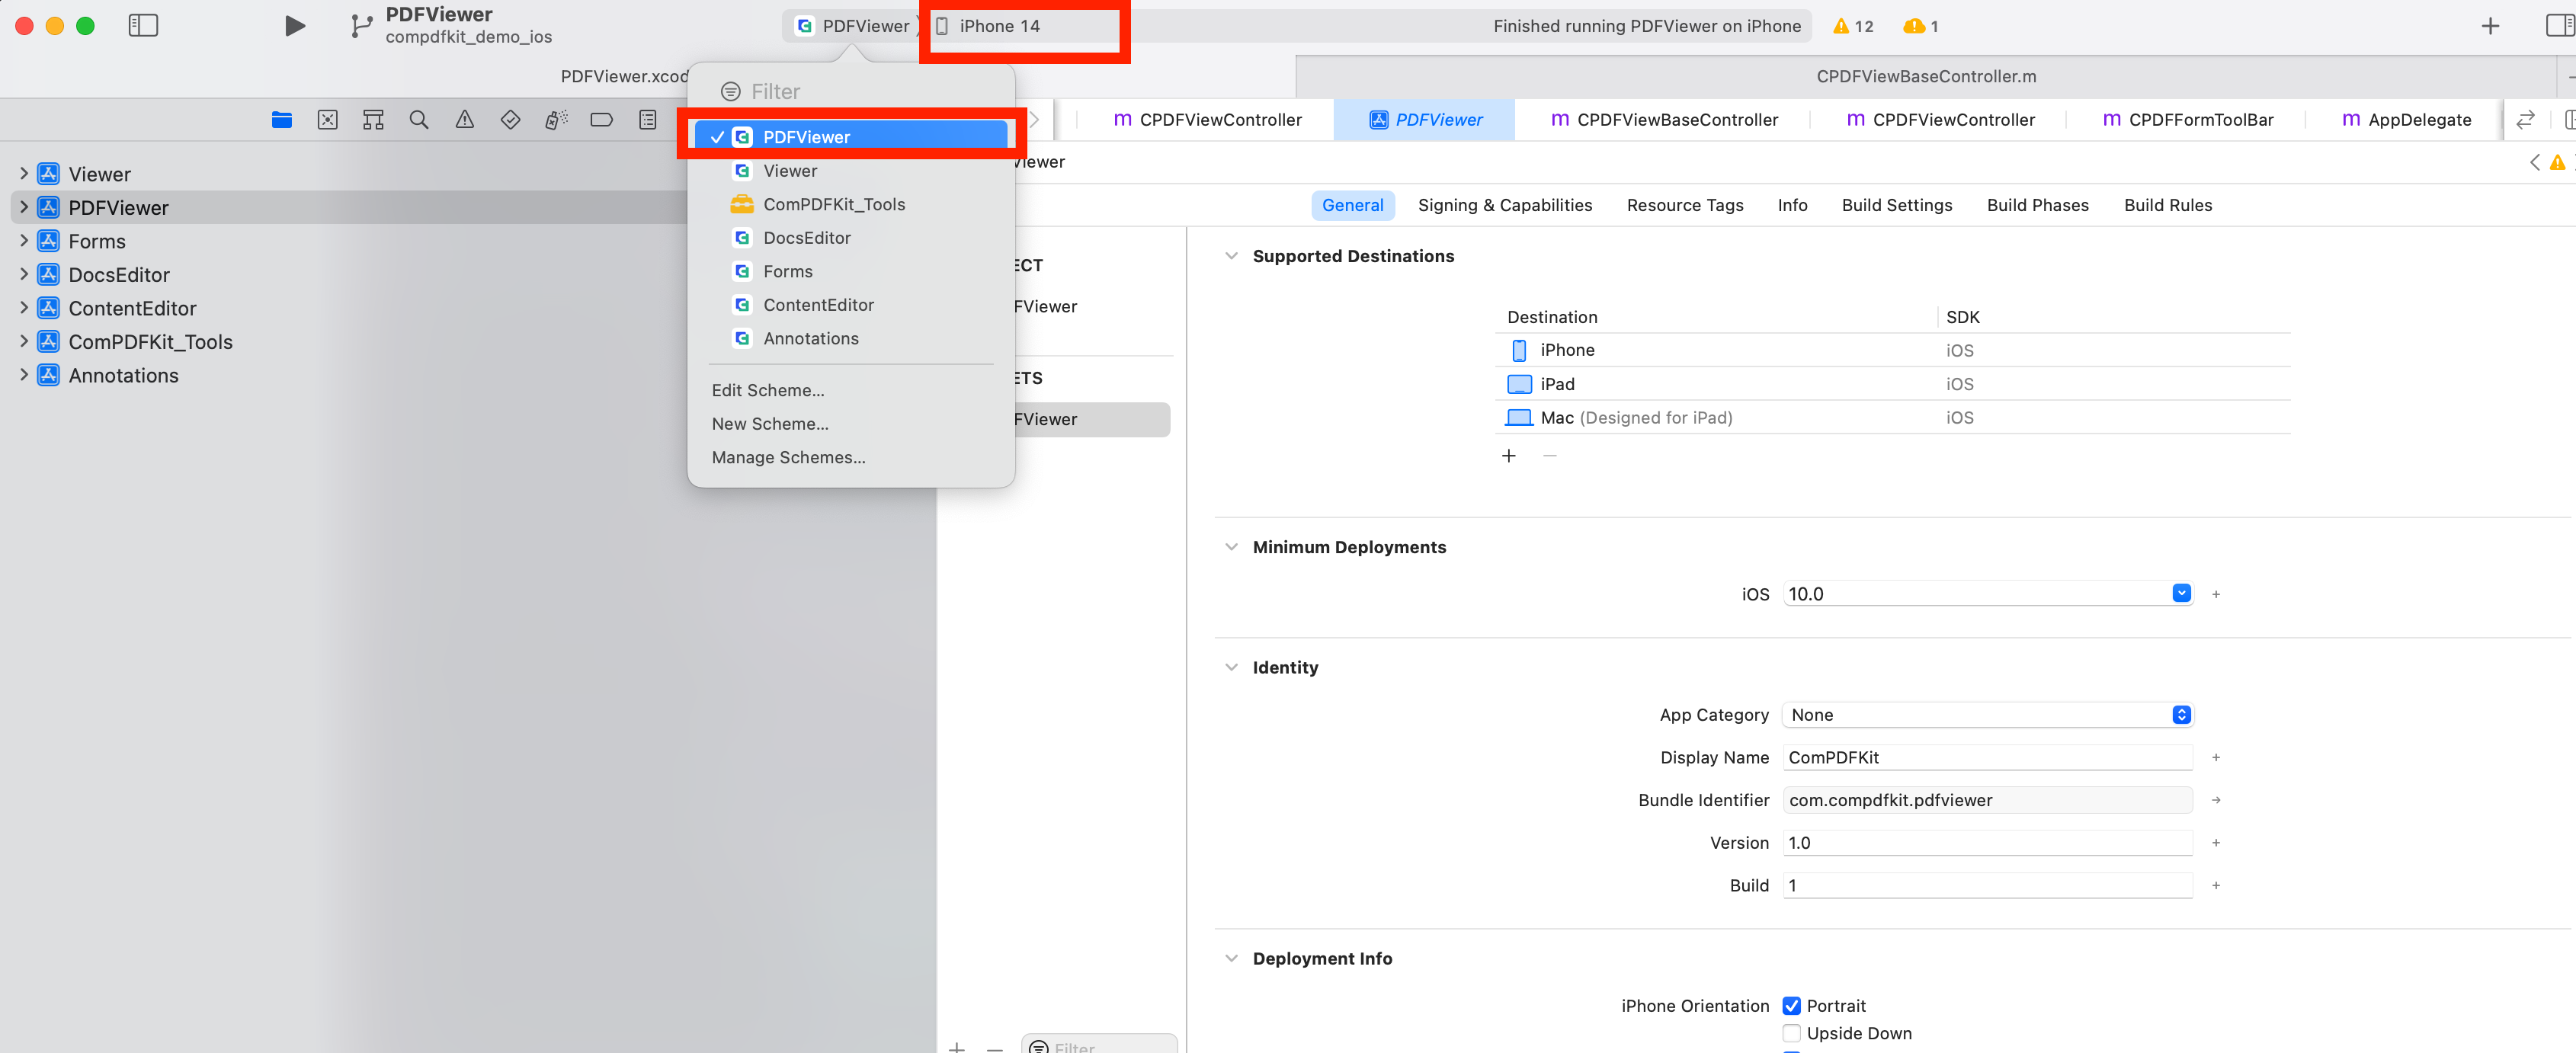Click the iPhone 14 run destination
2576x1053 pixels.
[999, 26]
